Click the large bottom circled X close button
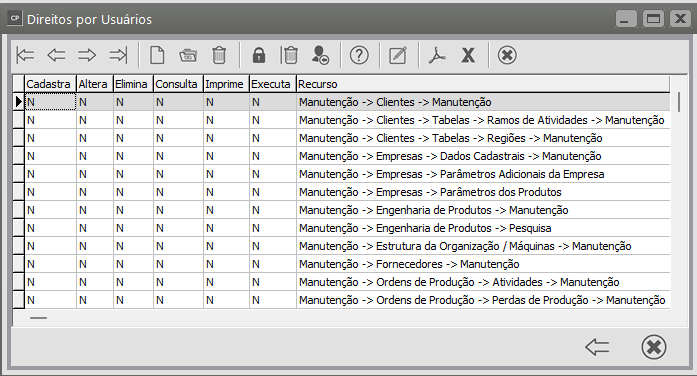The width and height of the screenshot is (697, 376). (654, 347)
